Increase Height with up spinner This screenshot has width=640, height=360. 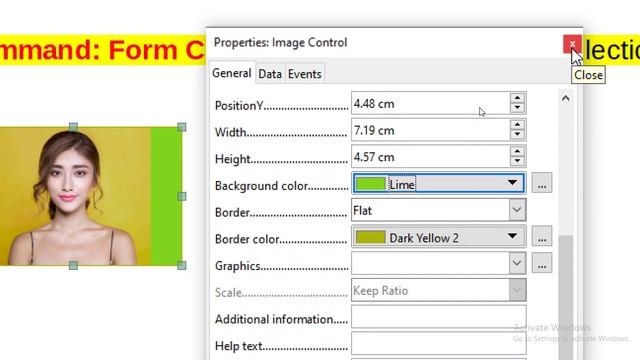pyautogui.click(x=517, y=151)
